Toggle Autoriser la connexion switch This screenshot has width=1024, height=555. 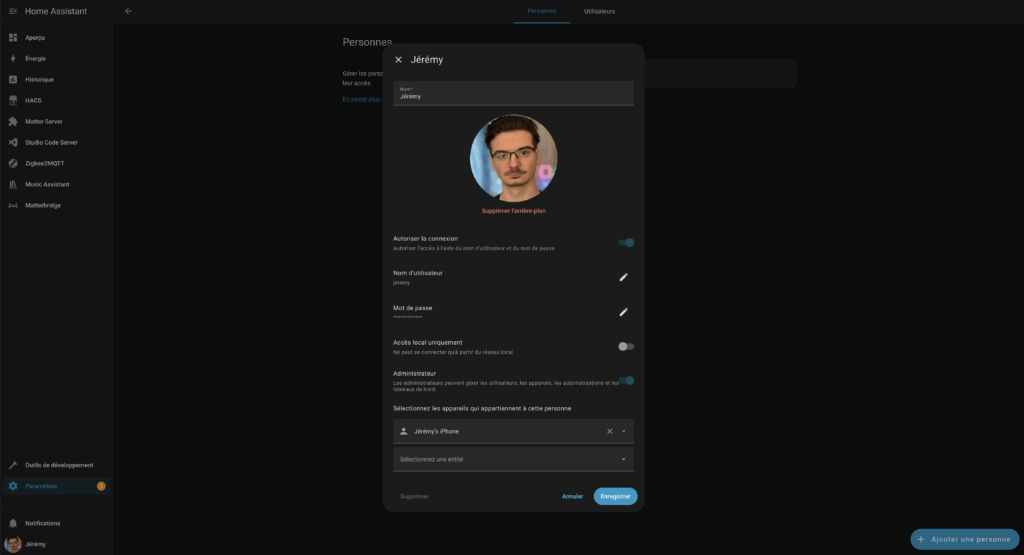tap(626, 242)
